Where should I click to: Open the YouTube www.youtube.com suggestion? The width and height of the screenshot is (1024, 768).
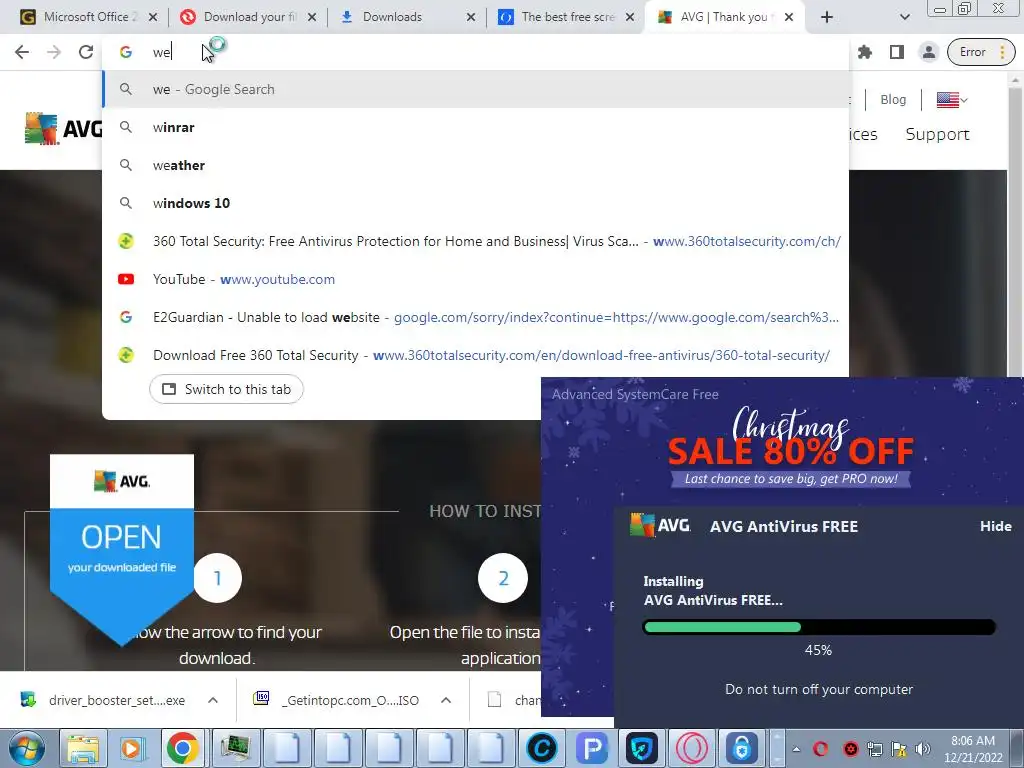pos(475,279)
